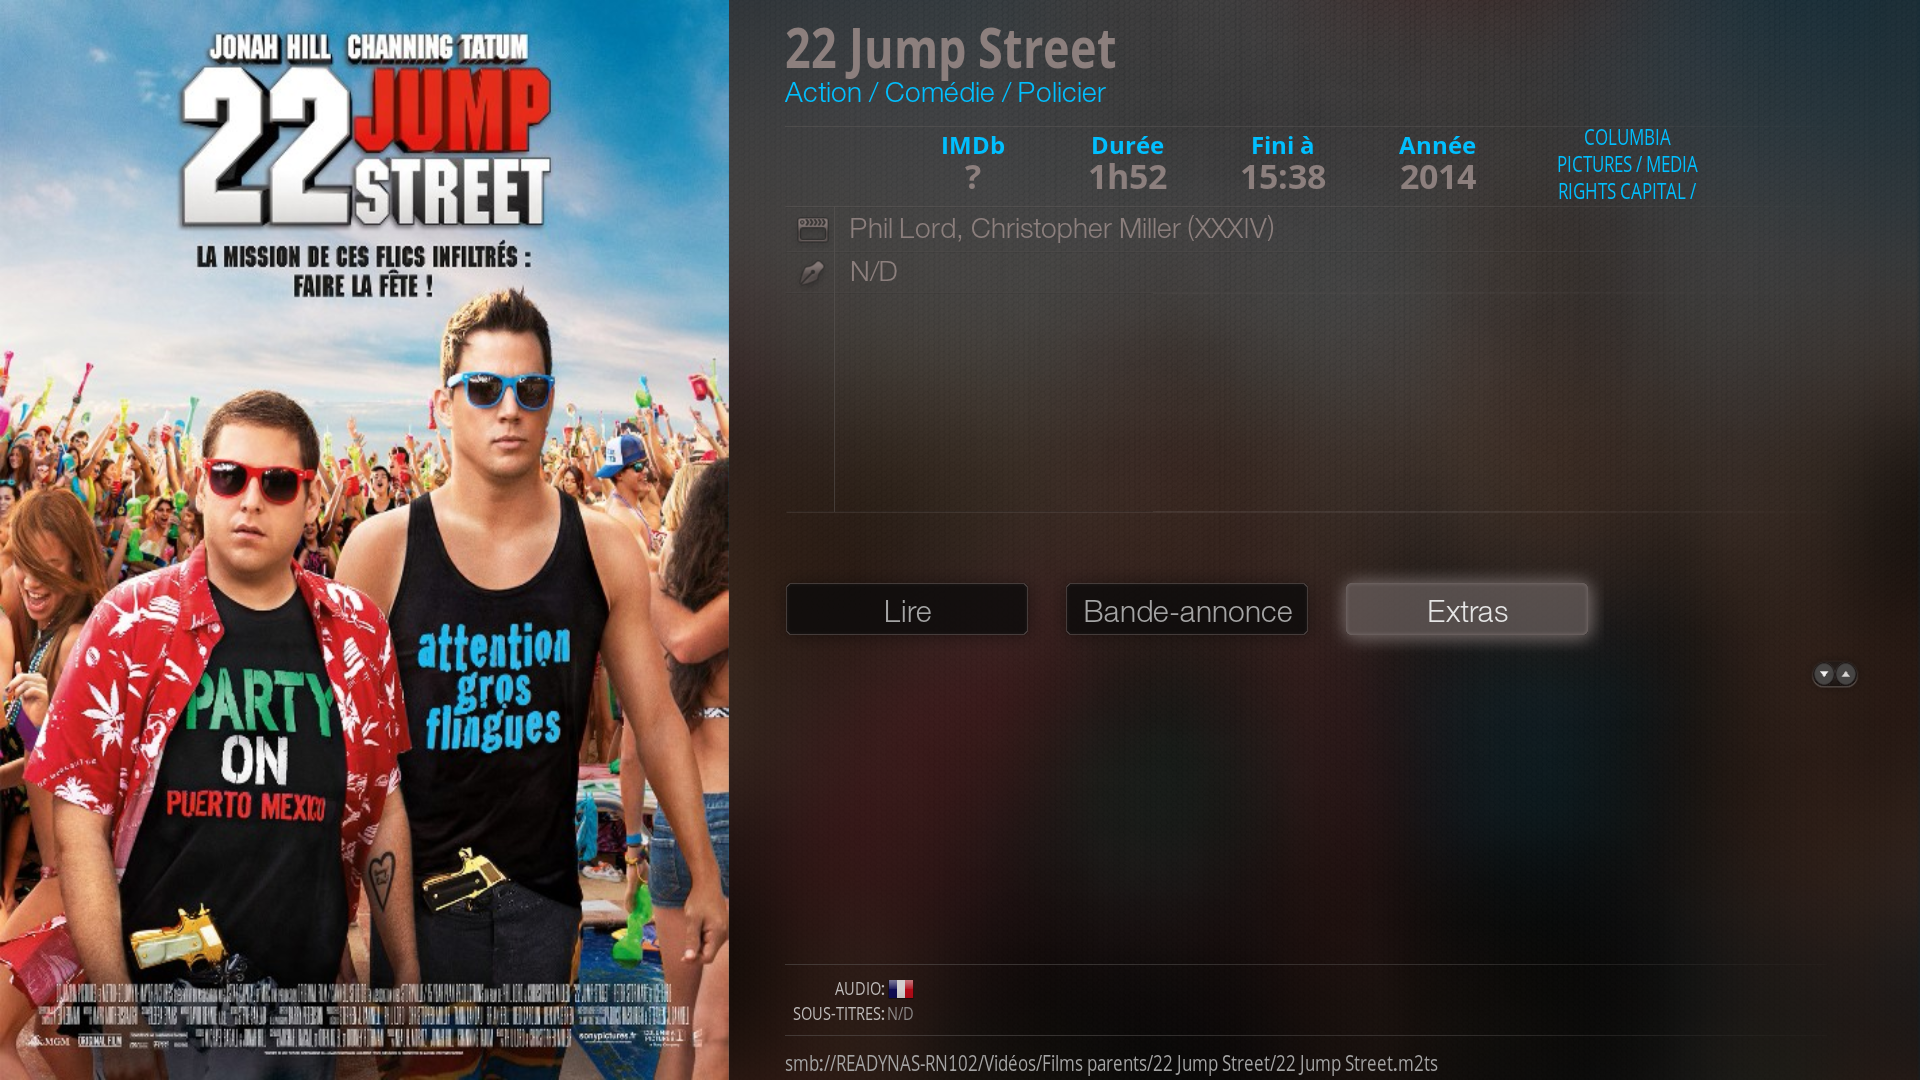Click the French flag audio icon
This screenshot has width=1920, height=1080.
coord(901,988)
